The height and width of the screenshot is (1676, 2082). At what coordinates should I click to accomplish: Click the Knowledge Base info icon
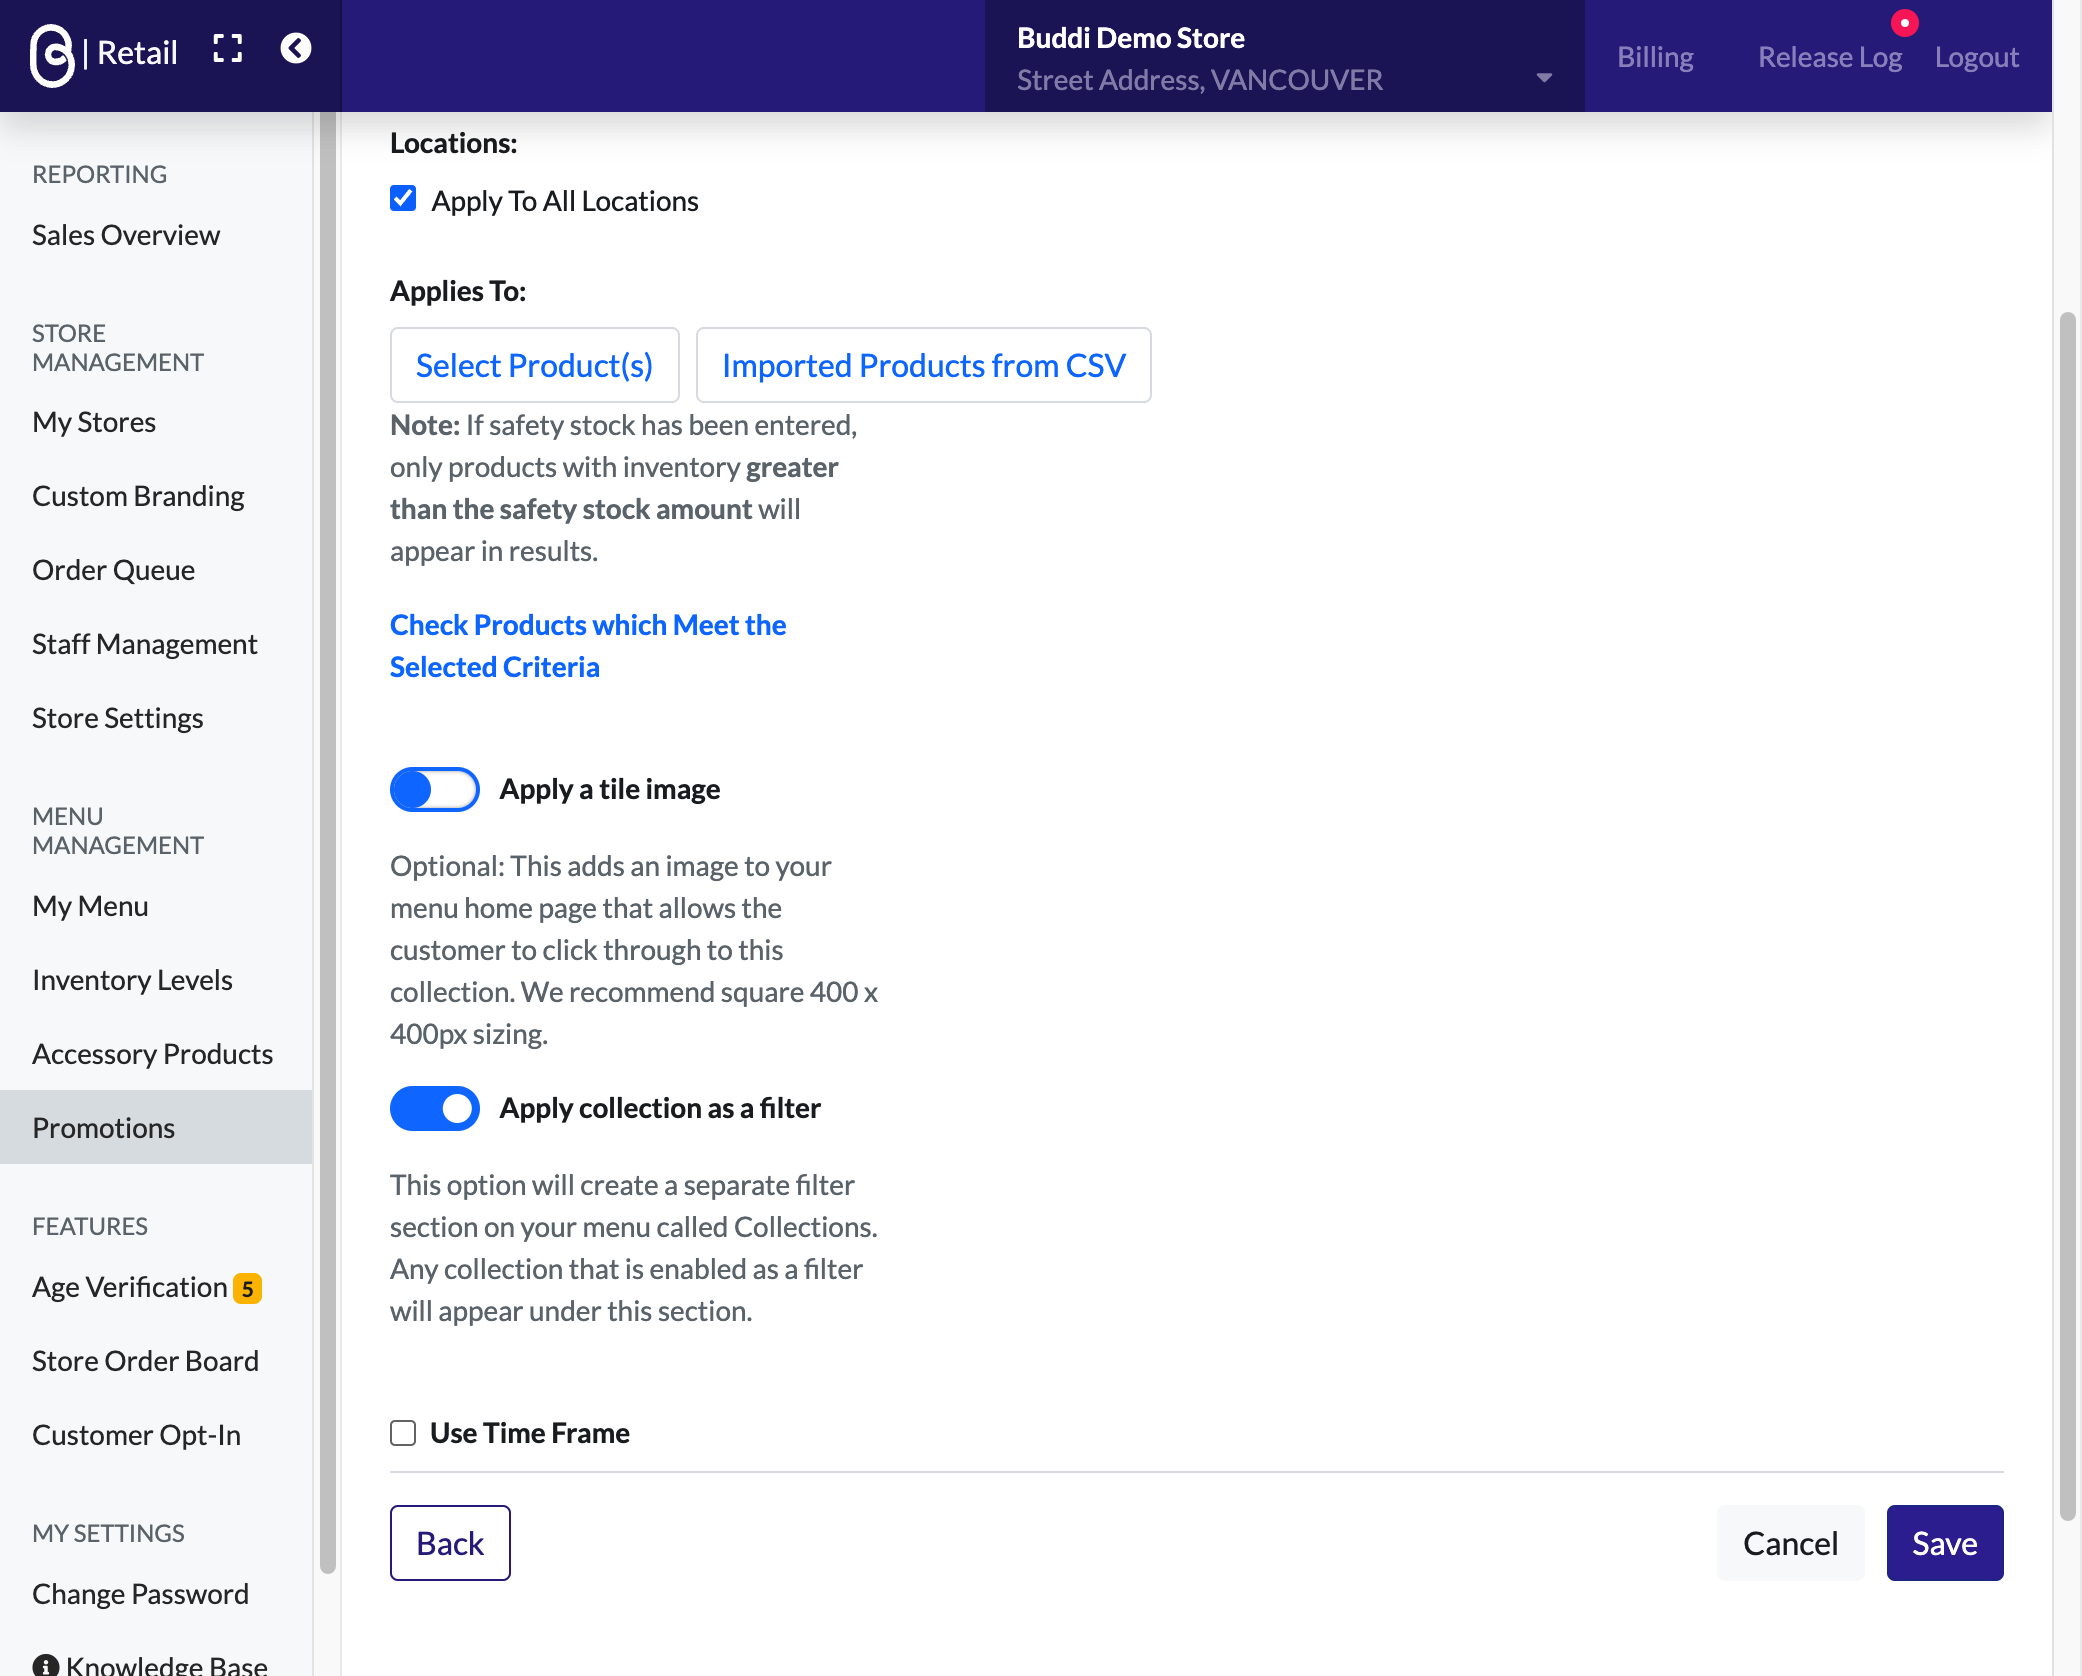[45, 1666]
